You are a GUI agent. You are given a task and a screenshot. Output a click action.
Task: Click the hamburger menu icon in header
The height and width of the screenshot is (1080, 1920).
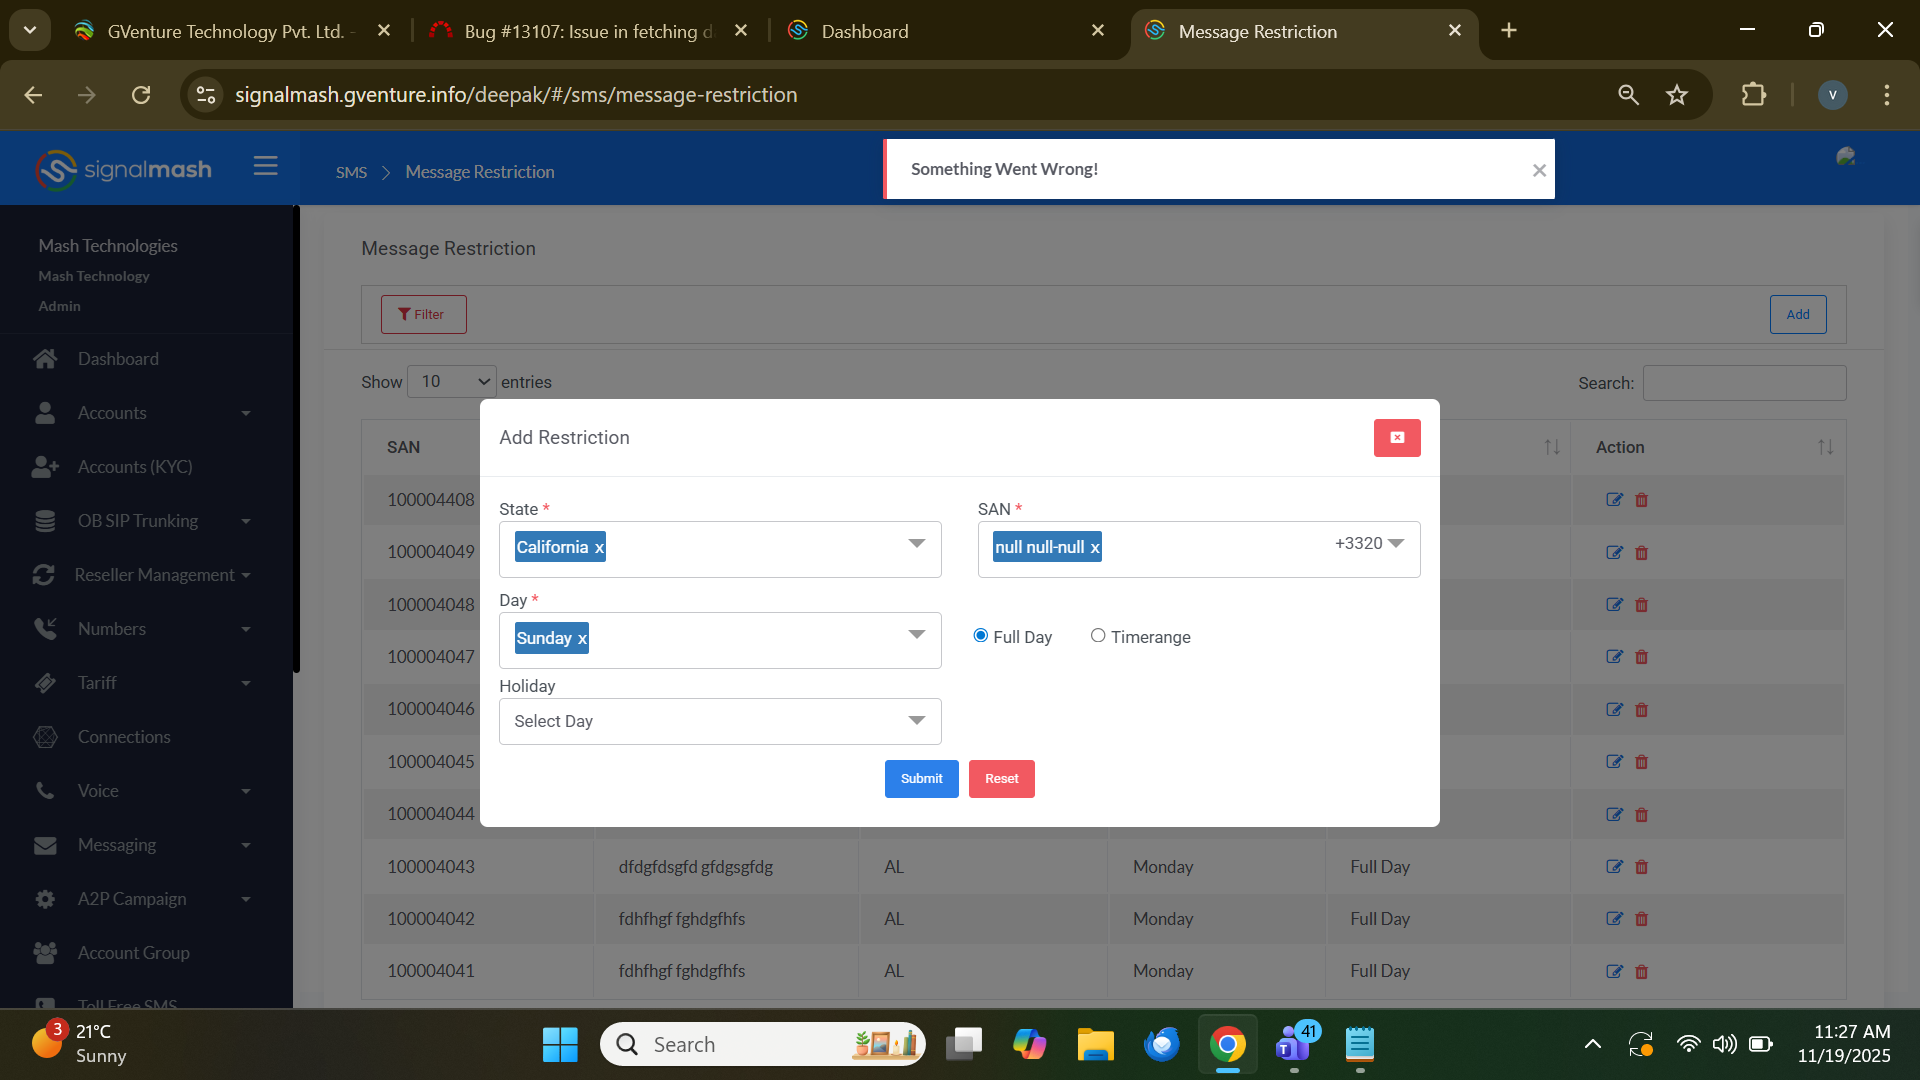point(265,166)
